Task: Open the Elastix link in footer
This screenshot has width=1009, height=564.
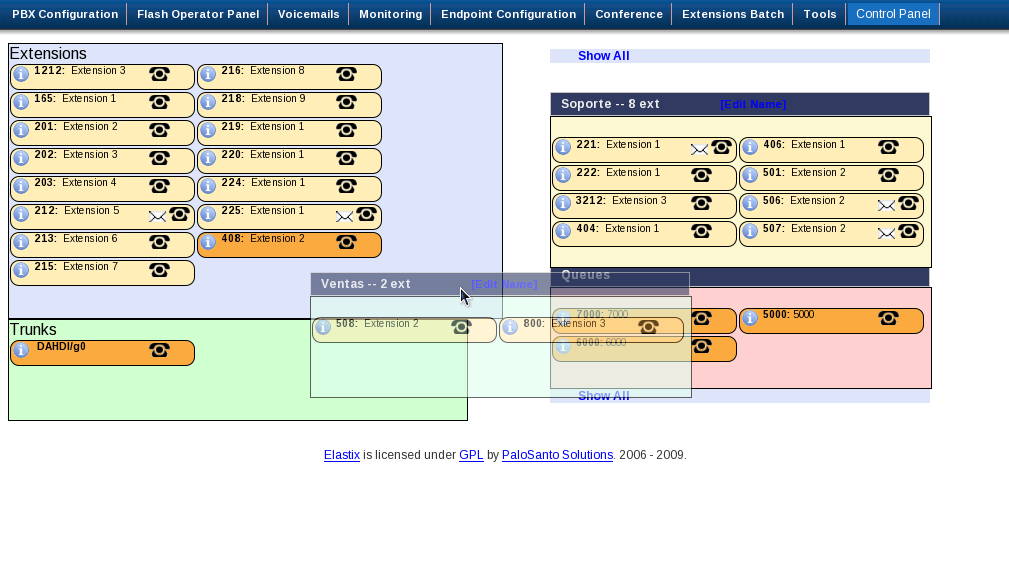Action: [342, 455]
